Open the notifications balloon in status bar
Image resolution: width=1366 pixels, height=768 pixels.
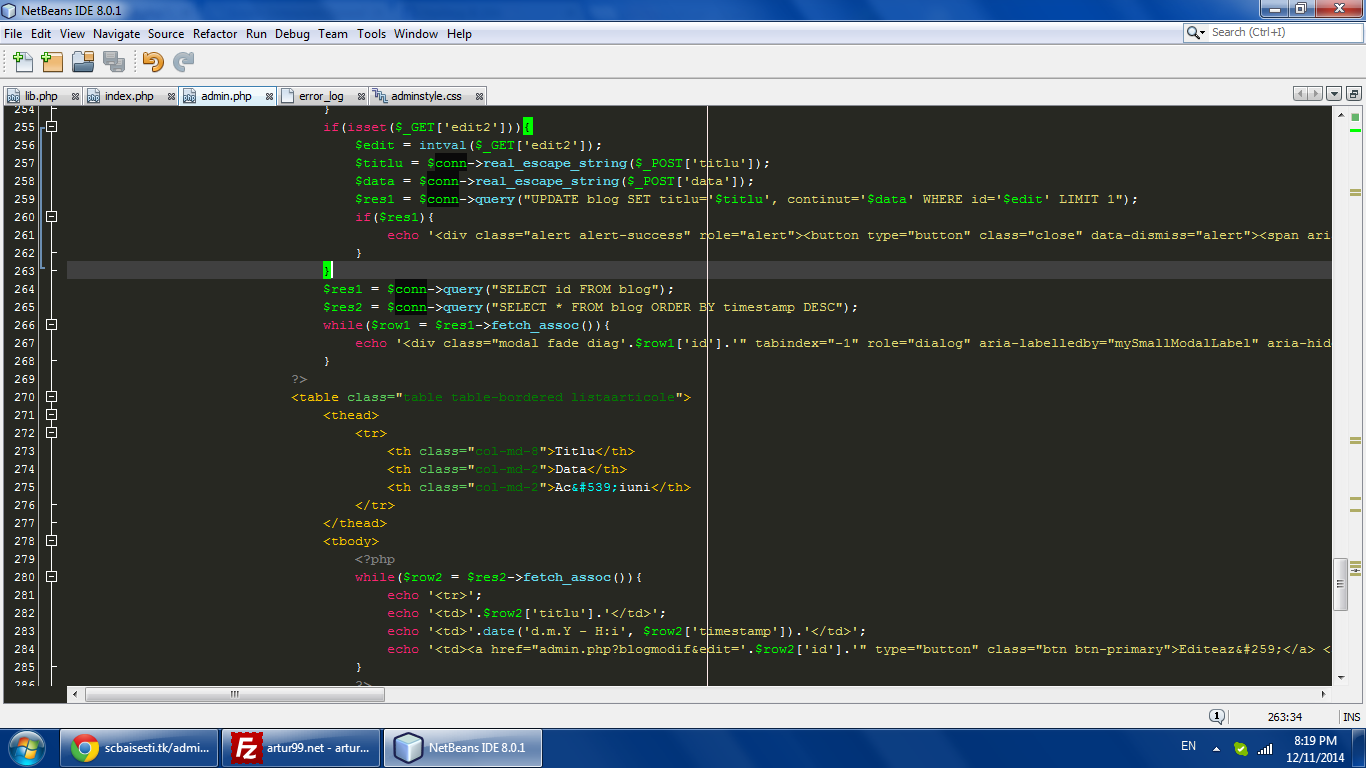1217,717
